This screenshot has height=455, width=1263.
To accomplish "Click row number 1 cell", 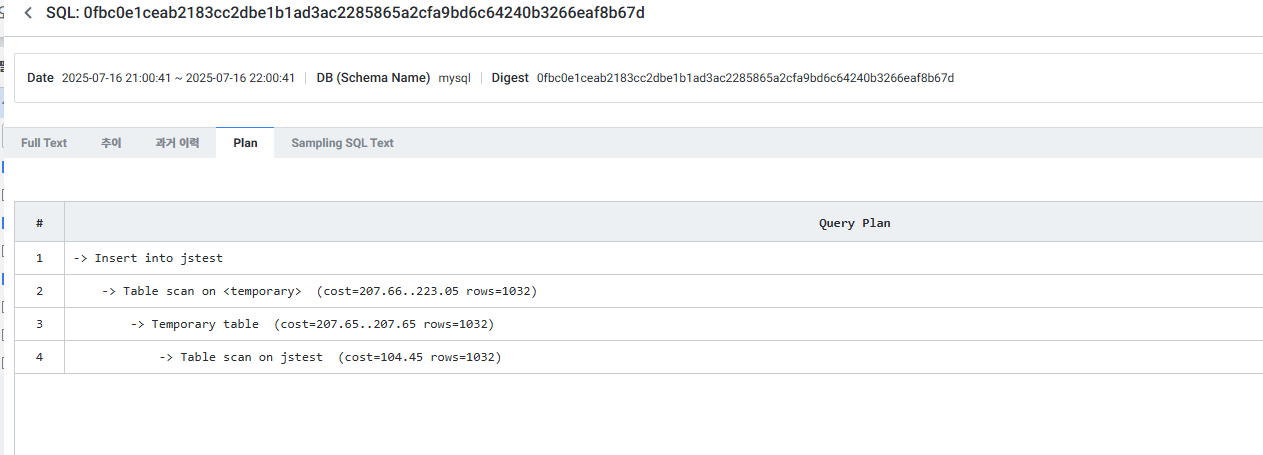I will pyautogui.click(x=39, y=258).
